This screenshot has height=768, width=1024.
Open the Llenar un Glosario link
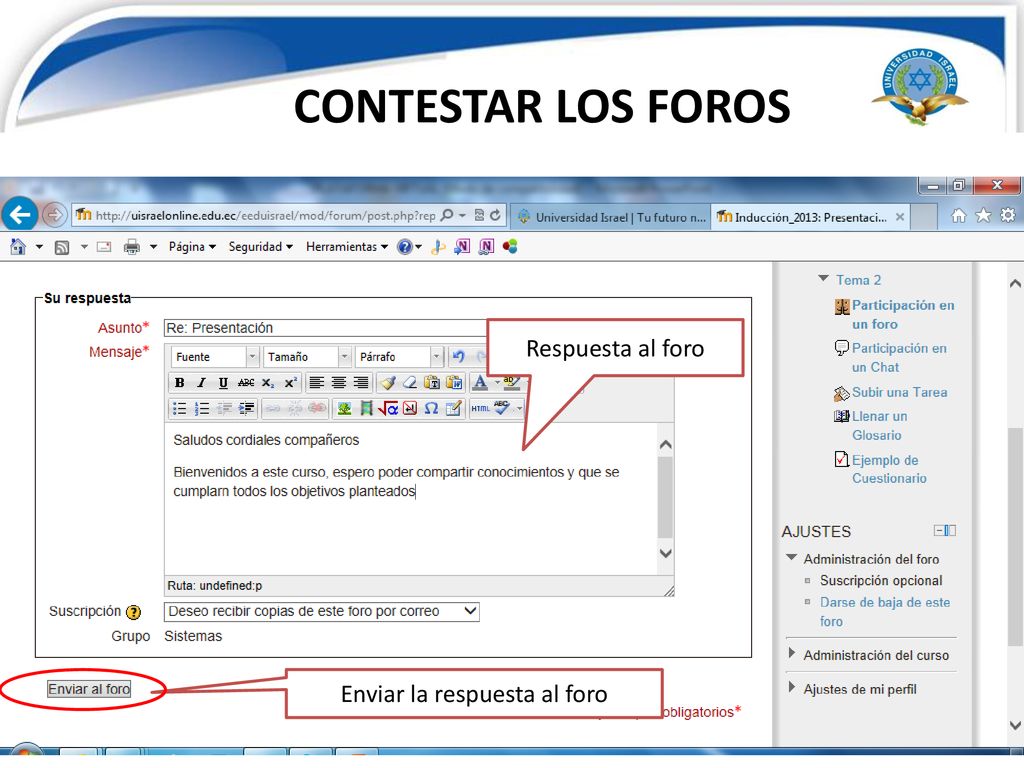coord(879,426)
